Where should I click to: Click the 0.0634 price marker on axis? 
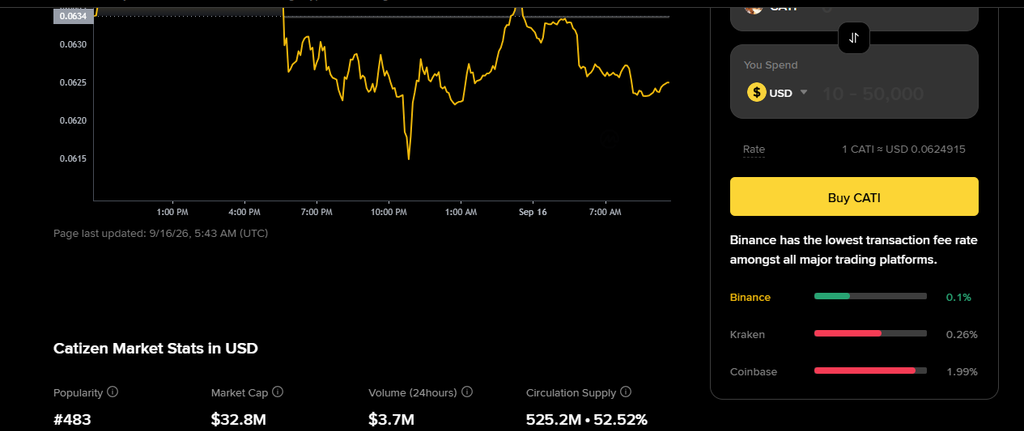tap(73, 17)
